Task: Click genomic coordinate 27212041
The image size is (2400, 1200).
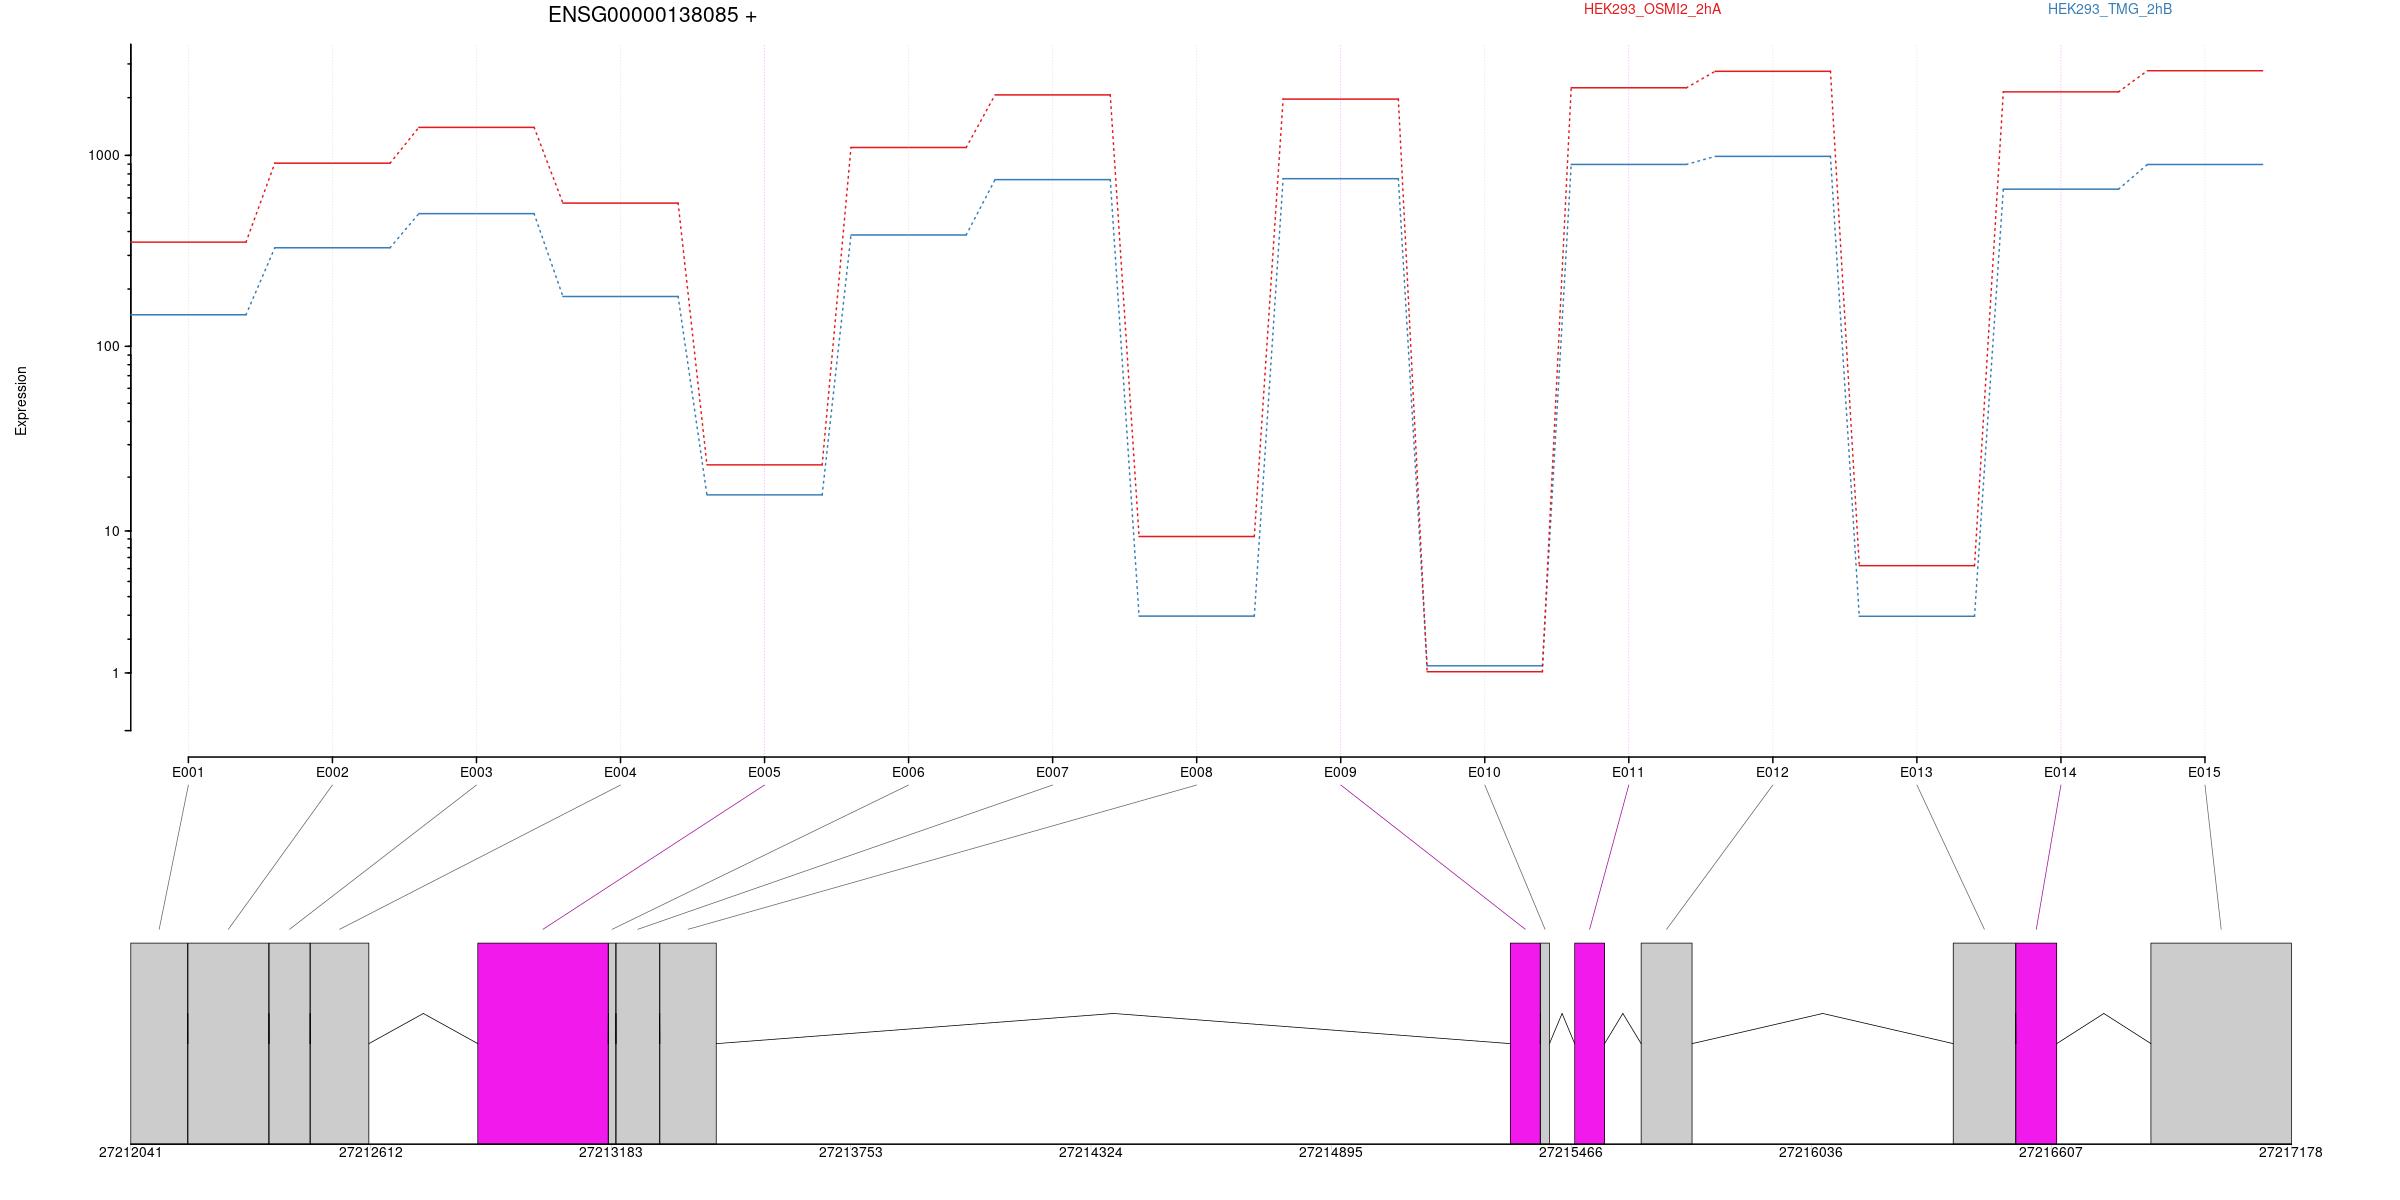Action: pos(130,1152)
